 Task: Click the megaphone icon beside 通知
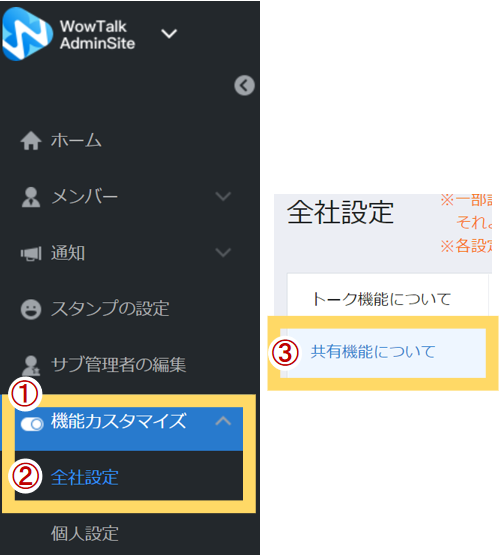[31, 253]
